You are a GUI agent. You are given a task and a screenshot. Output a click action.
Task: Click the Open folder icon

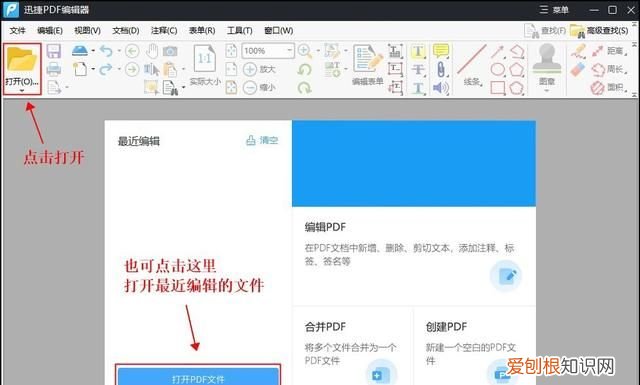22,59
